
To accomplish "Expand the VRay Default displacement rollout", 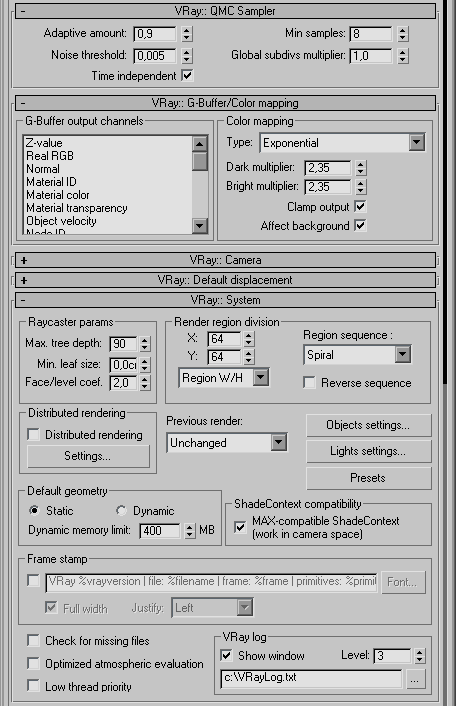I will [225, 280].
